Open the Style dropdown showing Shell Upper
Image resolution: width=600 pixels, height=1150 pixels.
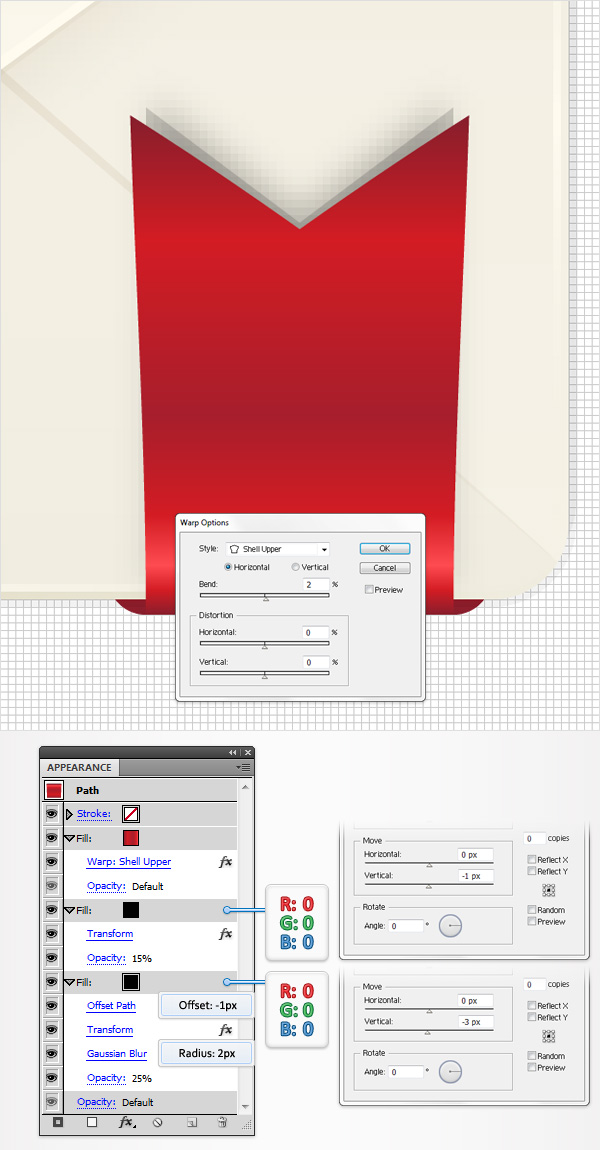pyautogui.click(x=277, y=549)
